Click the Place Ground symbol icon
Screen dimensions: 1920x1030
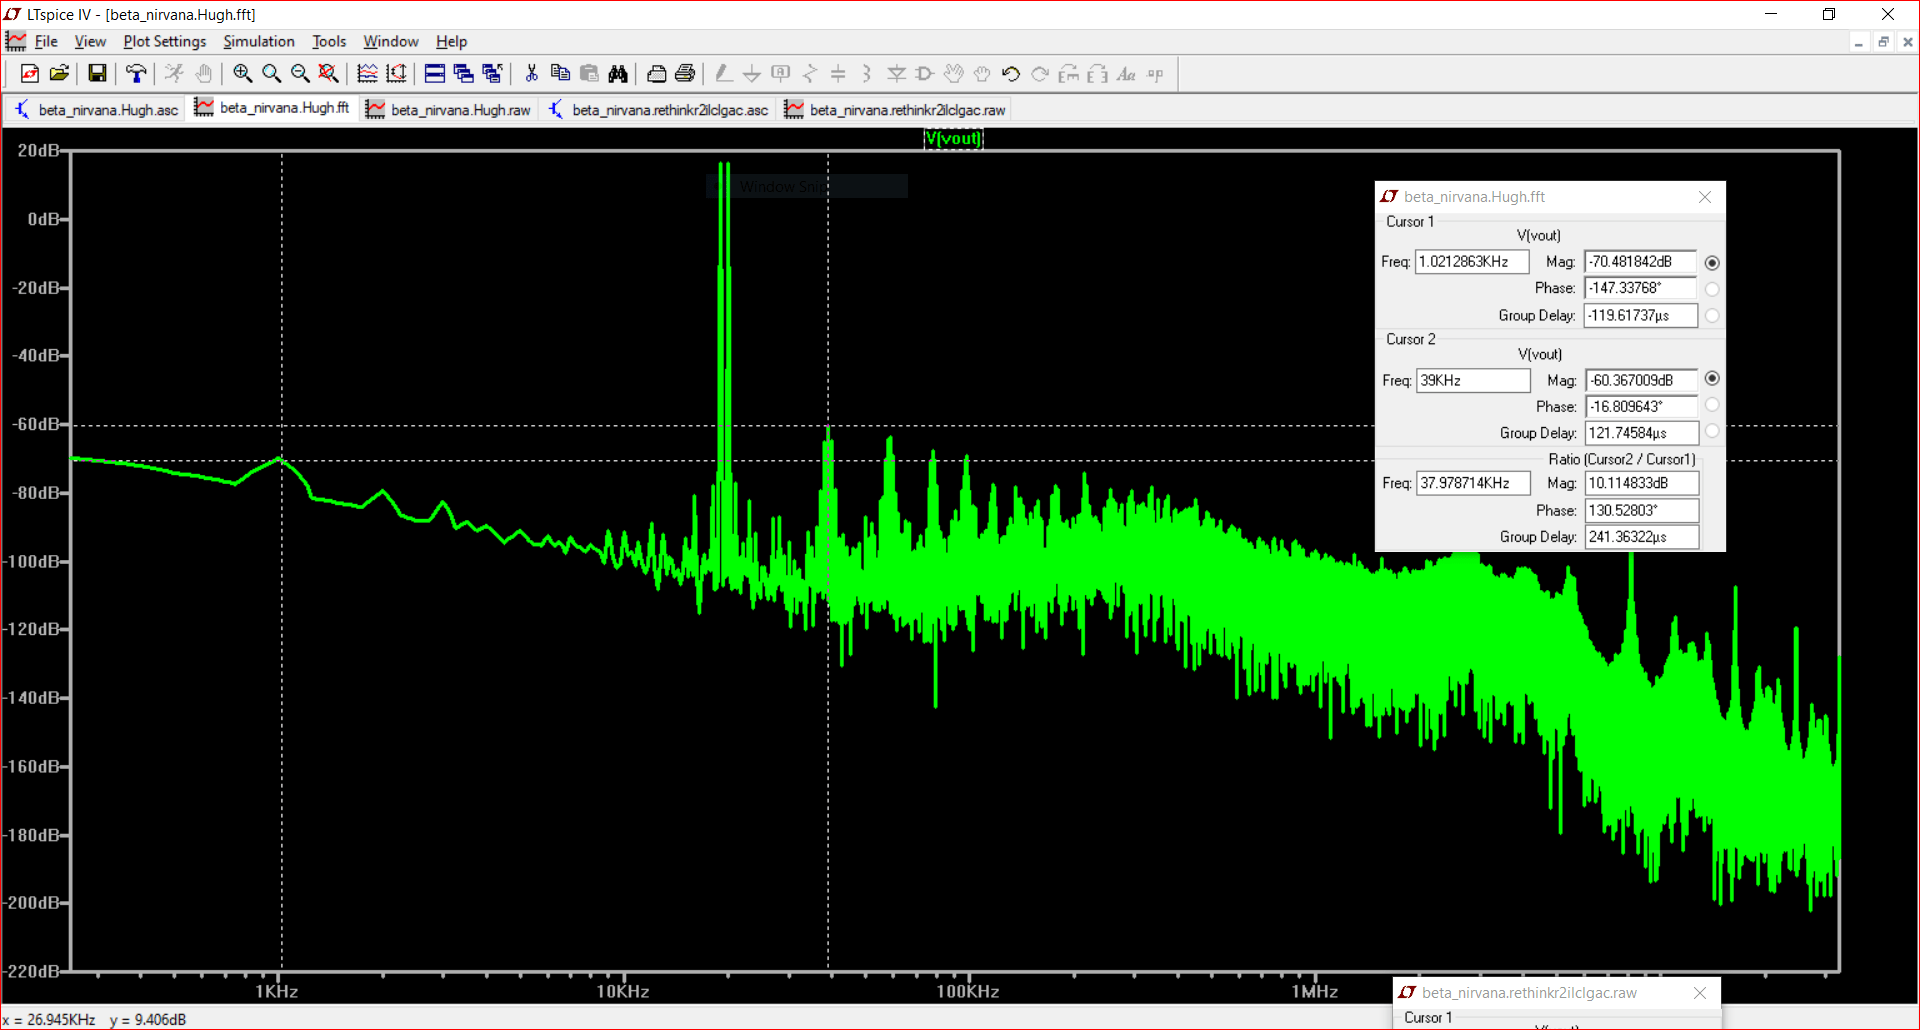[x=752, y=73]
